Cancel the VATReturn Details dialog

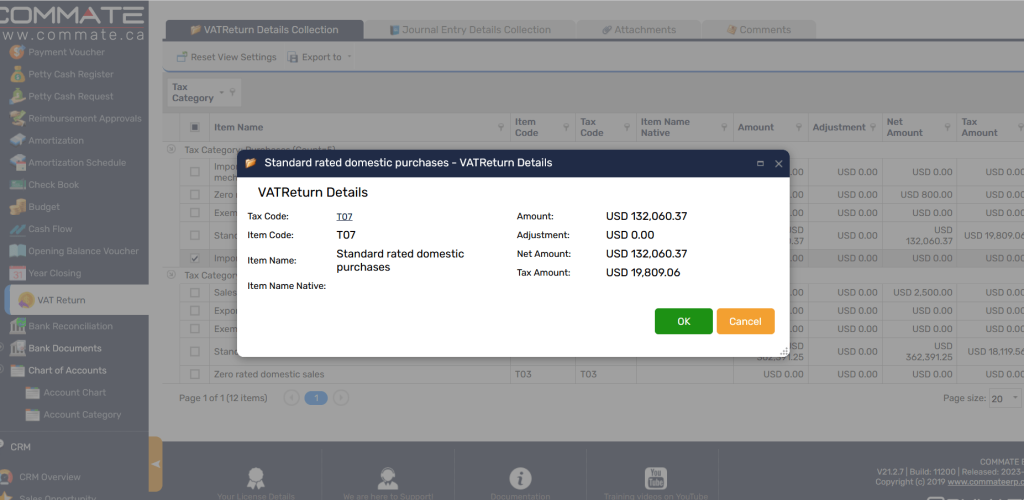[x=745, y=321]
